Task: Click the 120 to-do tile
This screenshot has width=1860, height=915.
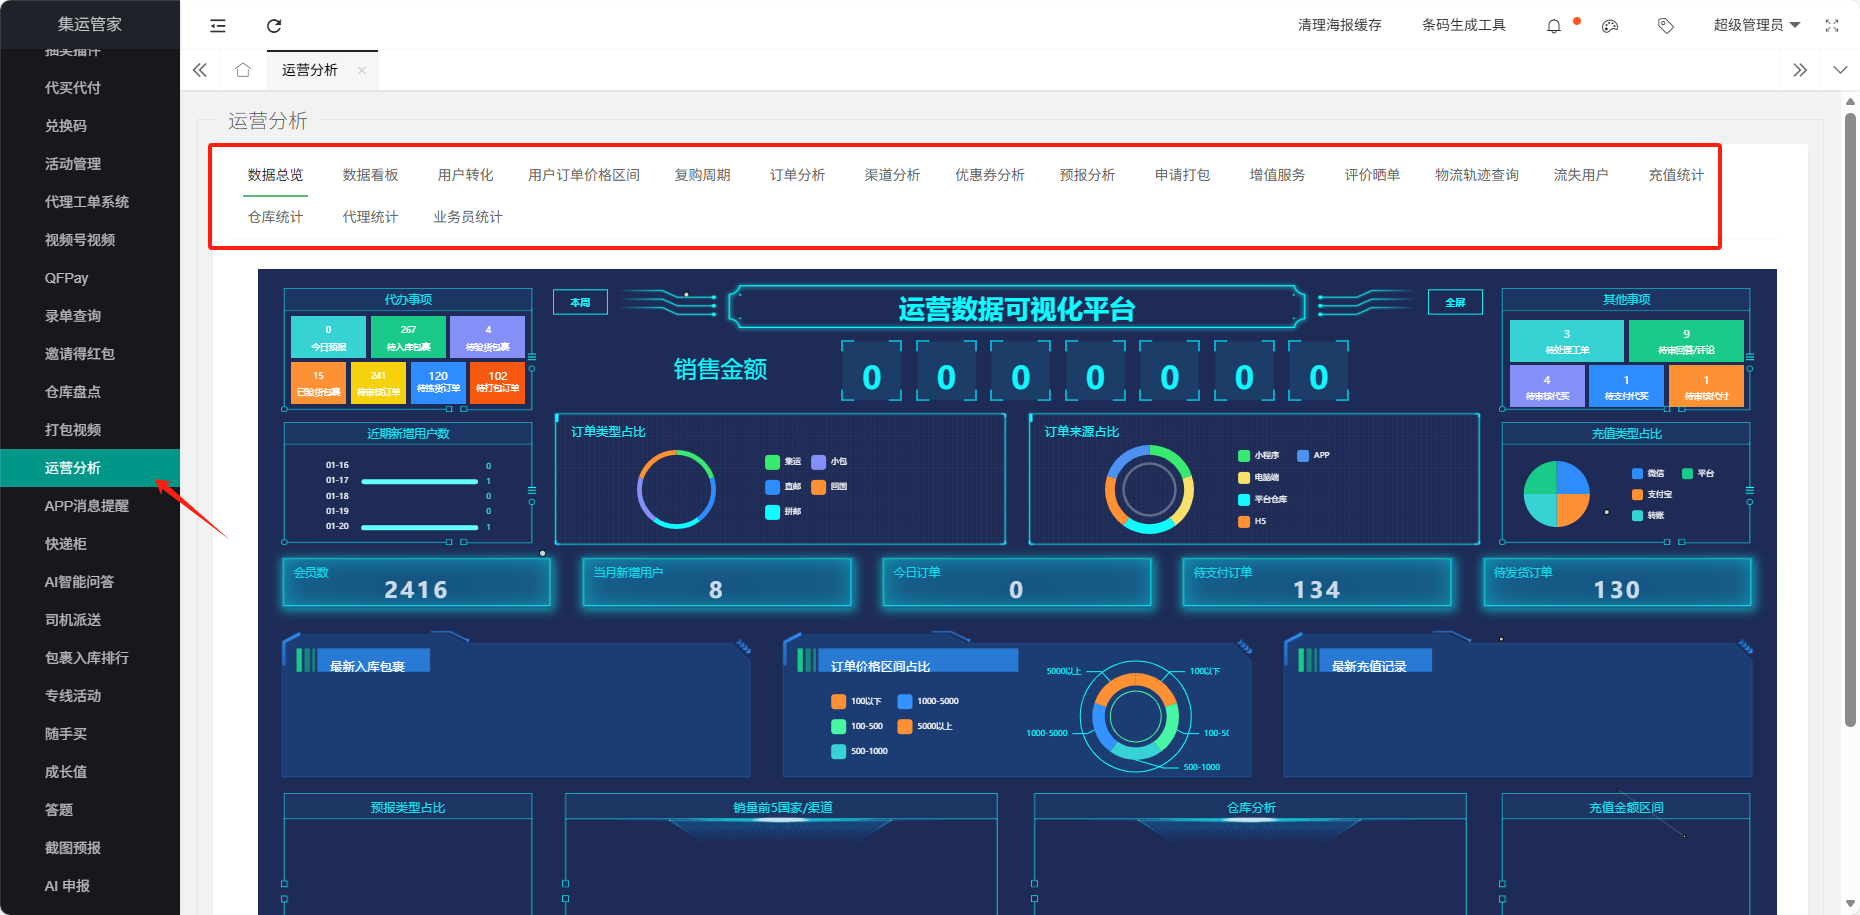Action: (438, 383)
